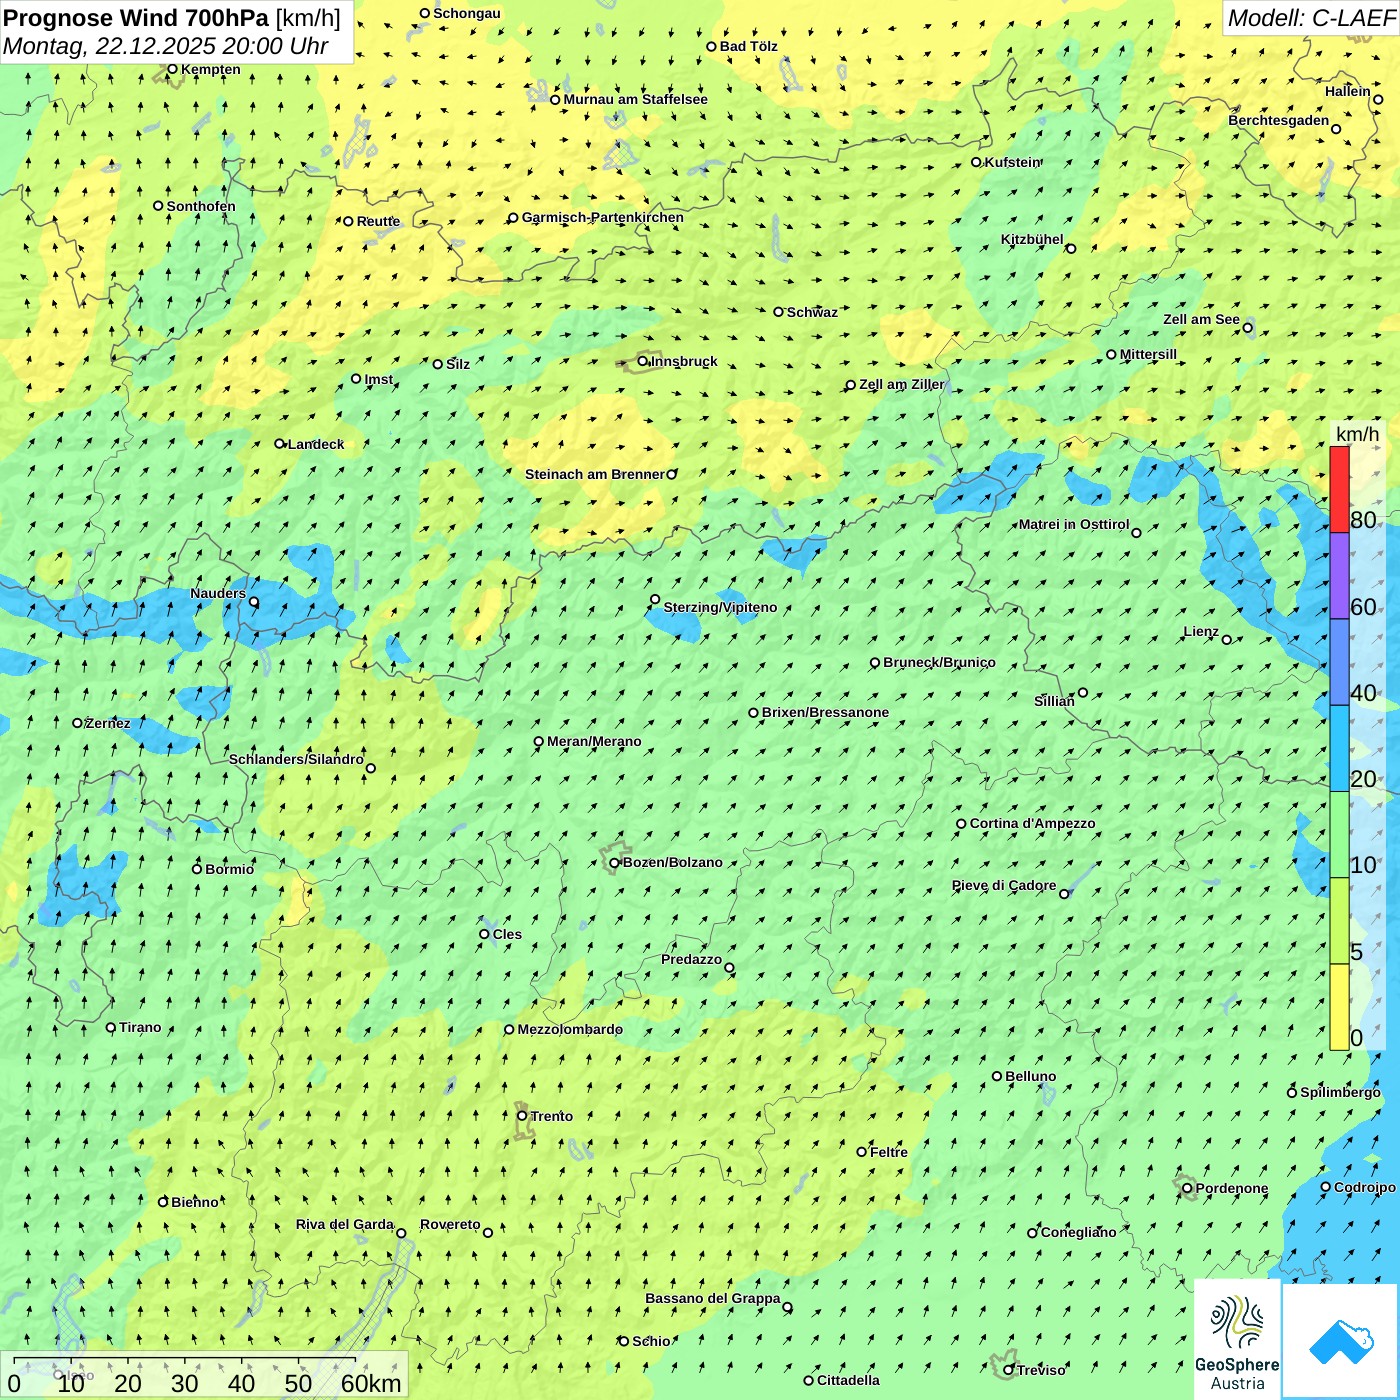Viewport: 1400px width, 1400px height.
Task: Click the 'km/h' legend unit label
Action: 1357,434
